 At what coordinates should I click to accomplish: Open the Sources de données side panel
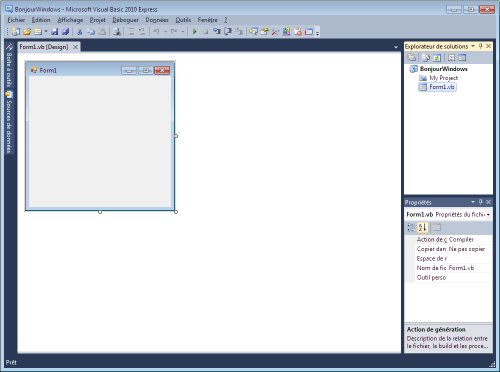9,122
